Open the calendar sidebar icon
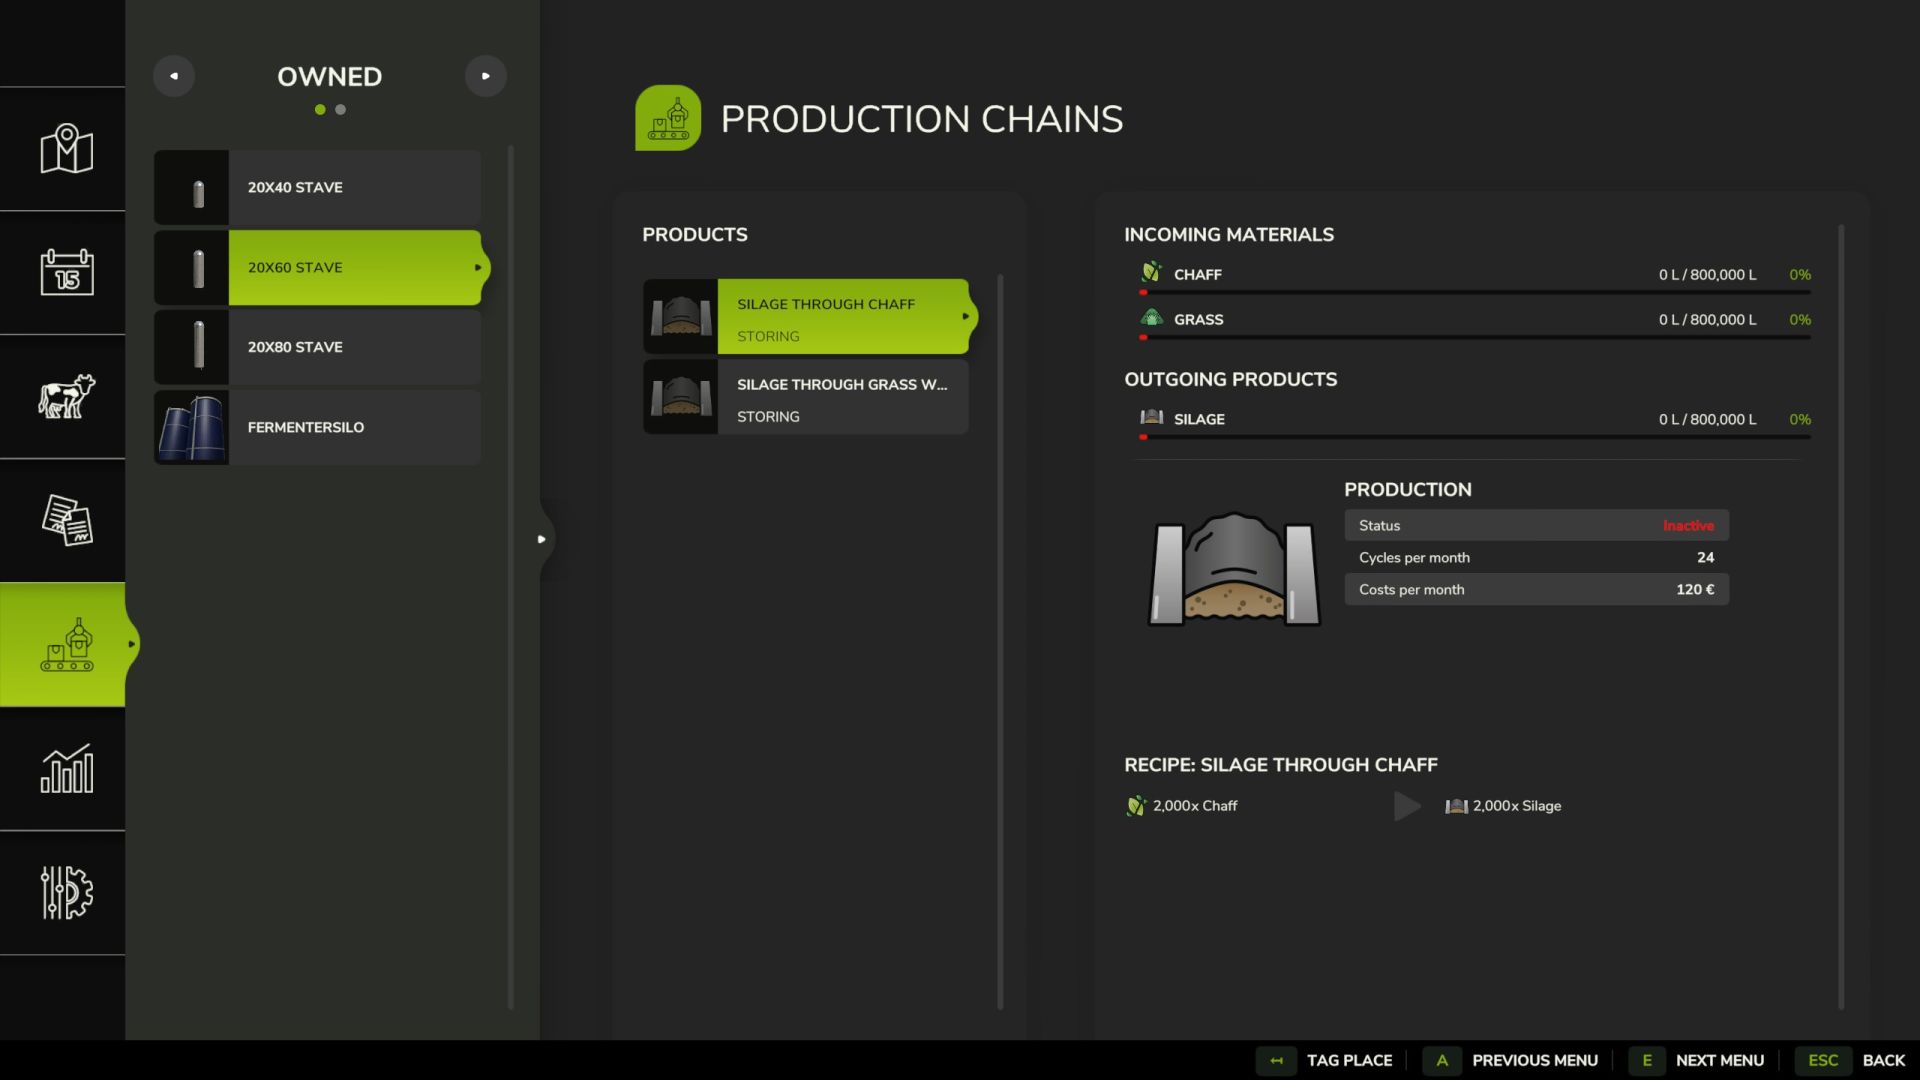The height and width of the screenshot is (1080, 1920). (66, 272)
